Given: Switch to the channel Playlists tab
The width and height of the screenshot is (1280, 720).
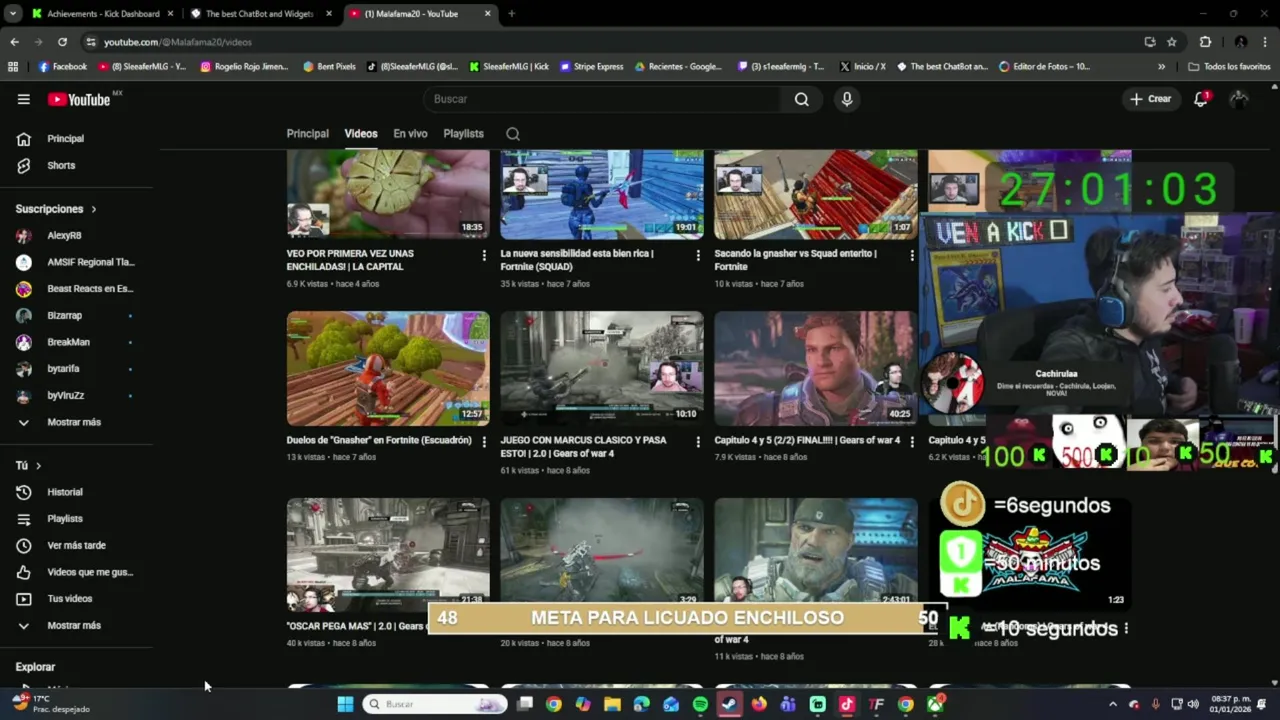Looking at the screenshot, I should pos(463,134).
